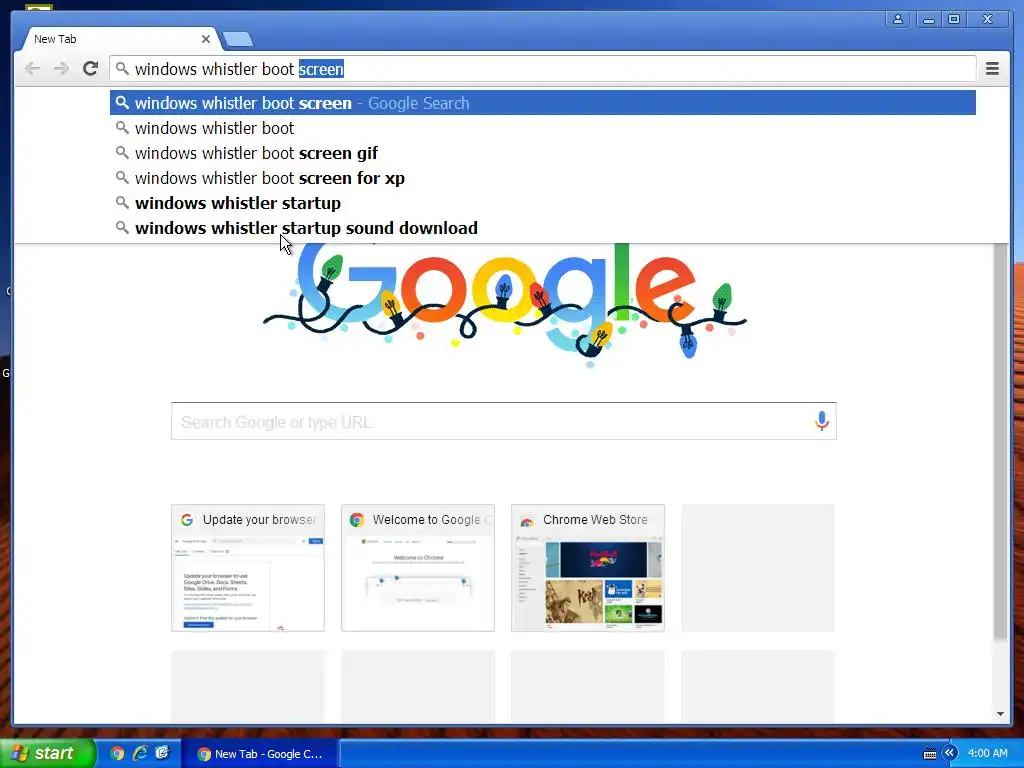Close the New Tab tab
Screen dimensions: 1024x768
pos(206,39)
